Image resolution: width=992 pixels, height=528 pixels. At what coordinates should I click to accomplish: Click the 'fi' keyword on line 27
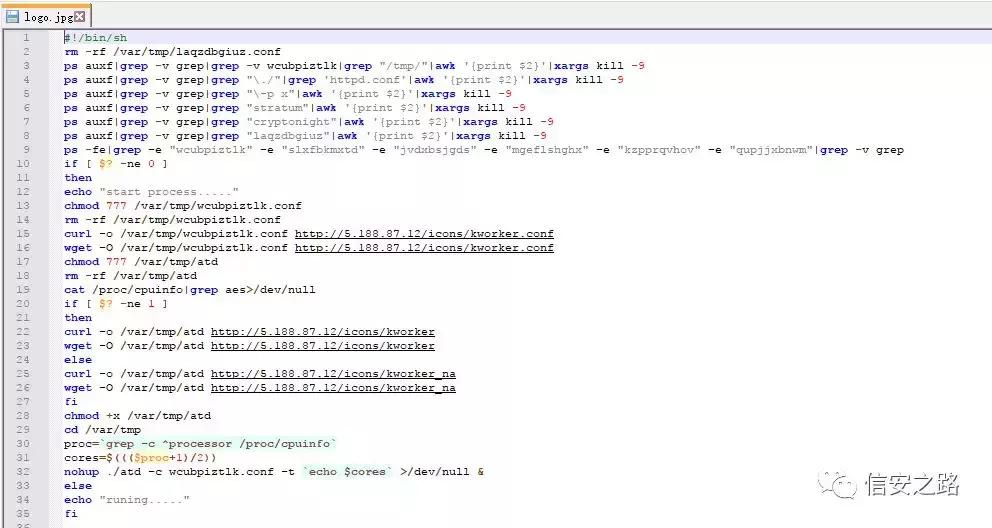pyautogui.click(x=71, y=402)
